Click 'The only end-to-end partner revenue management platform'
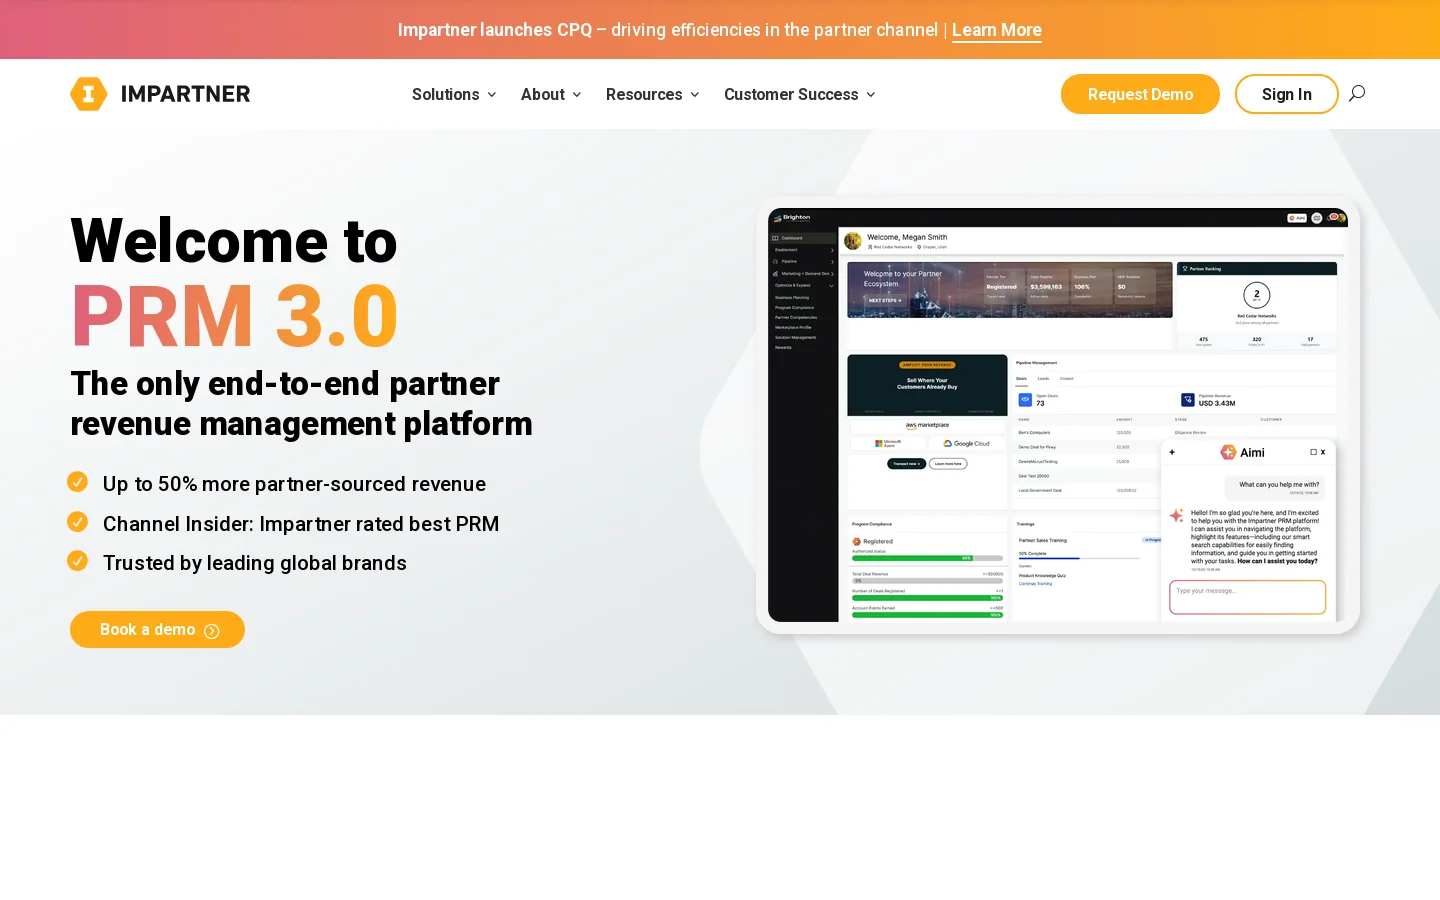Viewport: 1440px width, 900px height. tap(302, 403)
